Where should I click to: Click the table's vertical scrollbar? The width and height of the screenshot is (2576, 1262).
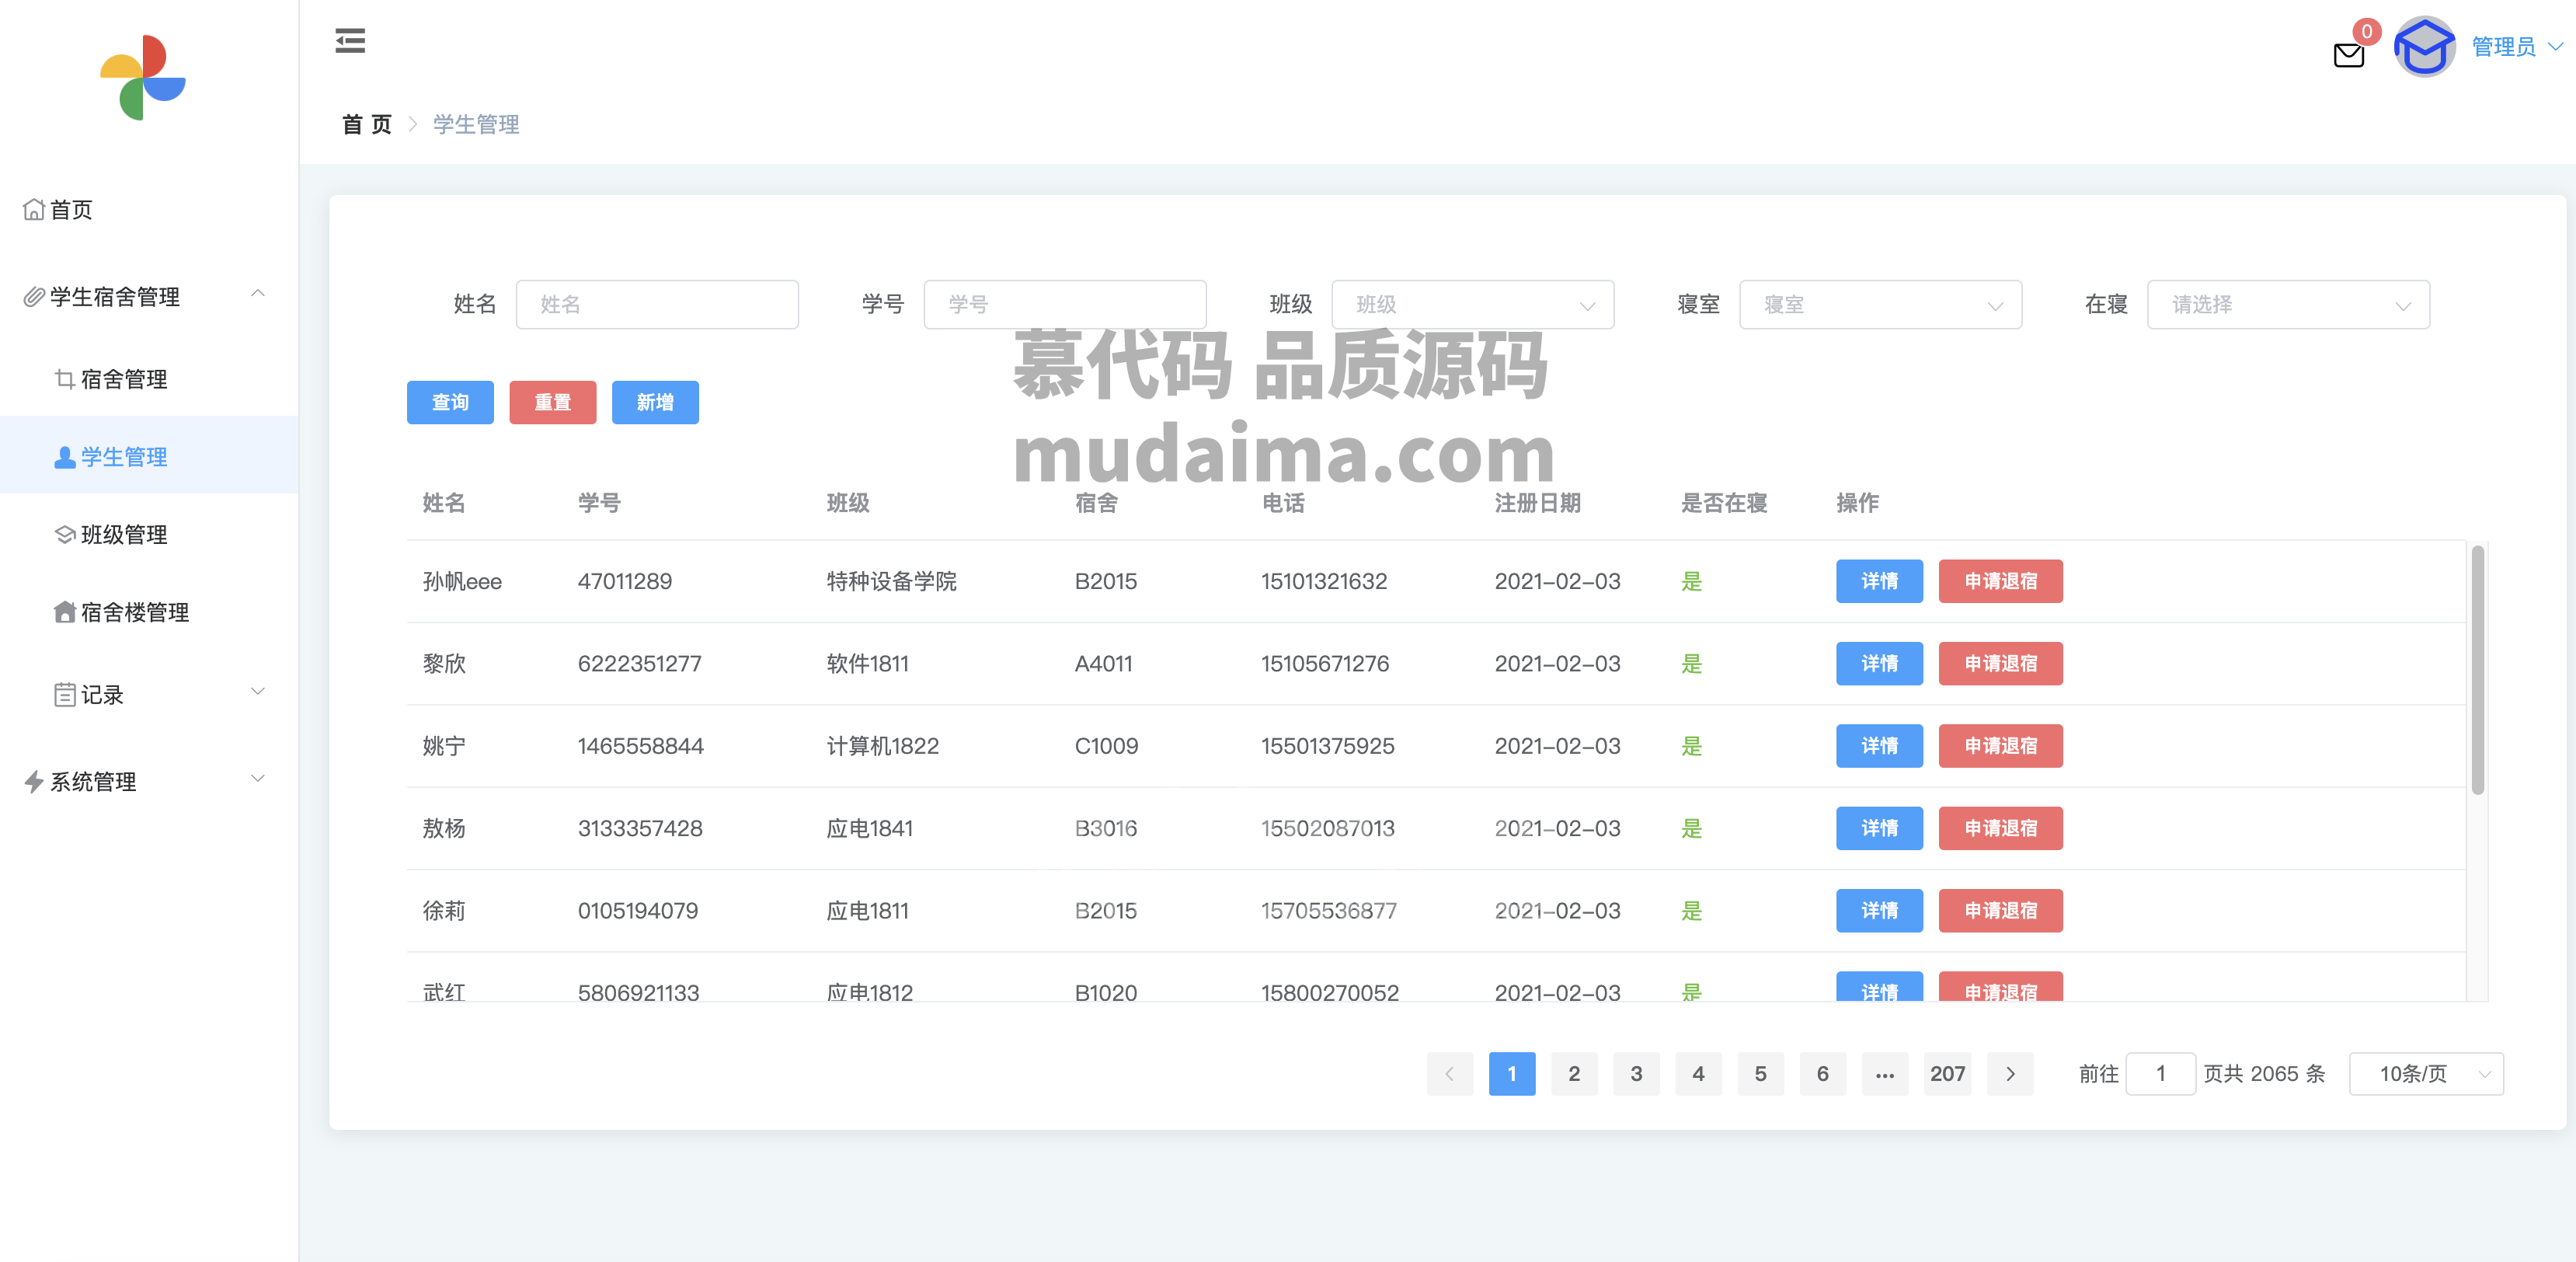point(2477,670)
